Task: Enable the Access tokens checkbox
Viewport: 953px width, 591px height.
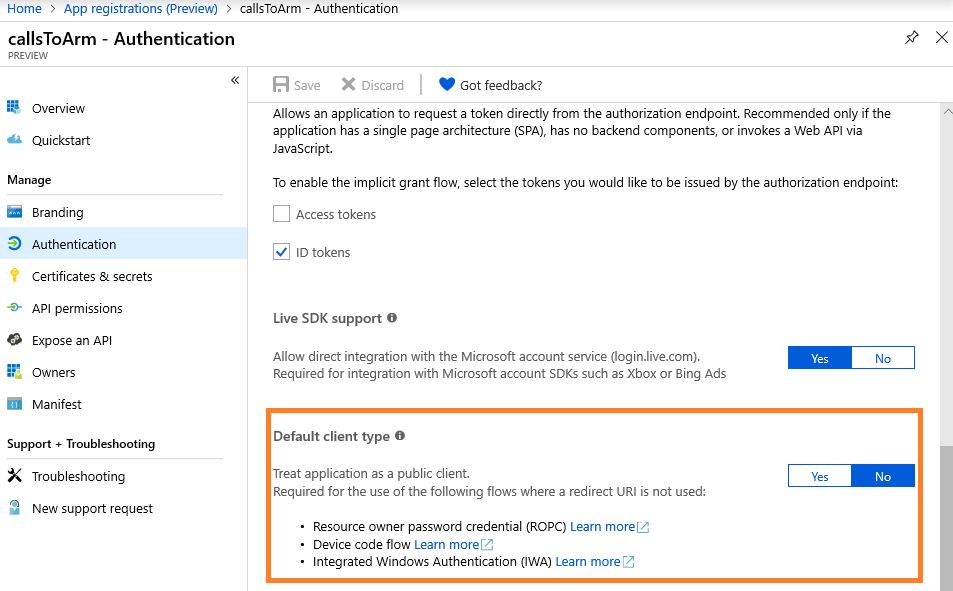Action: pyautogui.click(x=281, y=214)
